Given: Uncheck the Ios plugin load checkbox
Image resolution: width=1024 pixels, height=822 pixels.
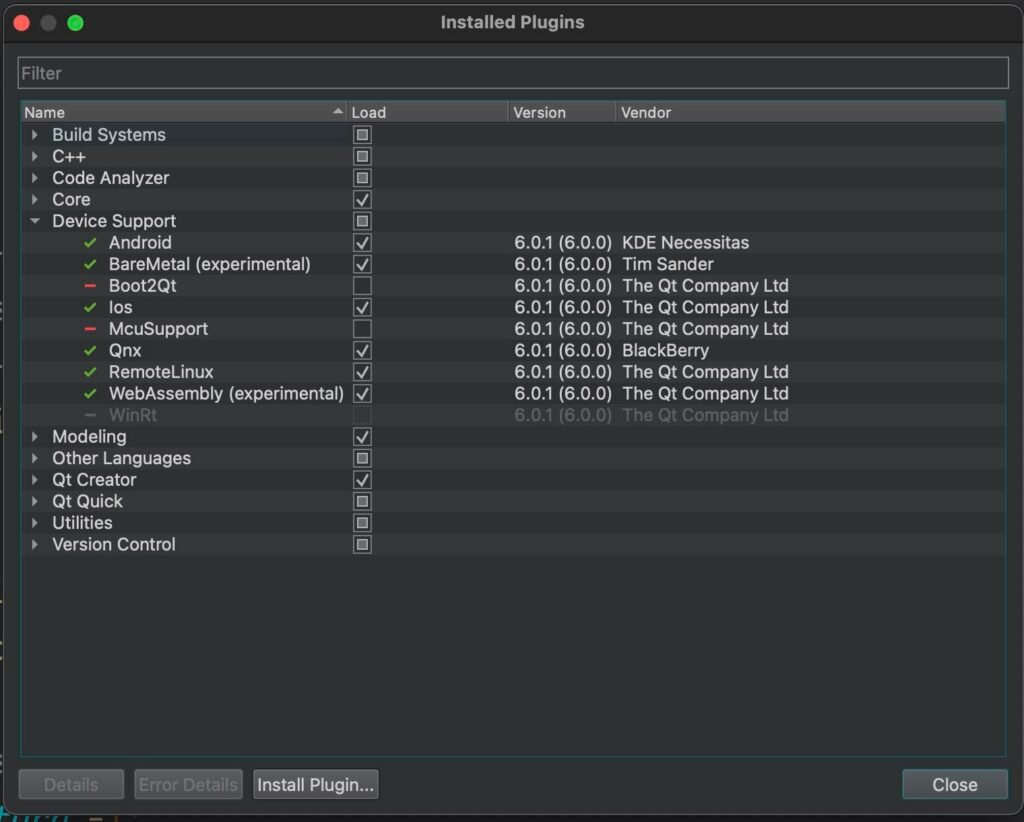Looking at the screenshot, I should 362,308.
